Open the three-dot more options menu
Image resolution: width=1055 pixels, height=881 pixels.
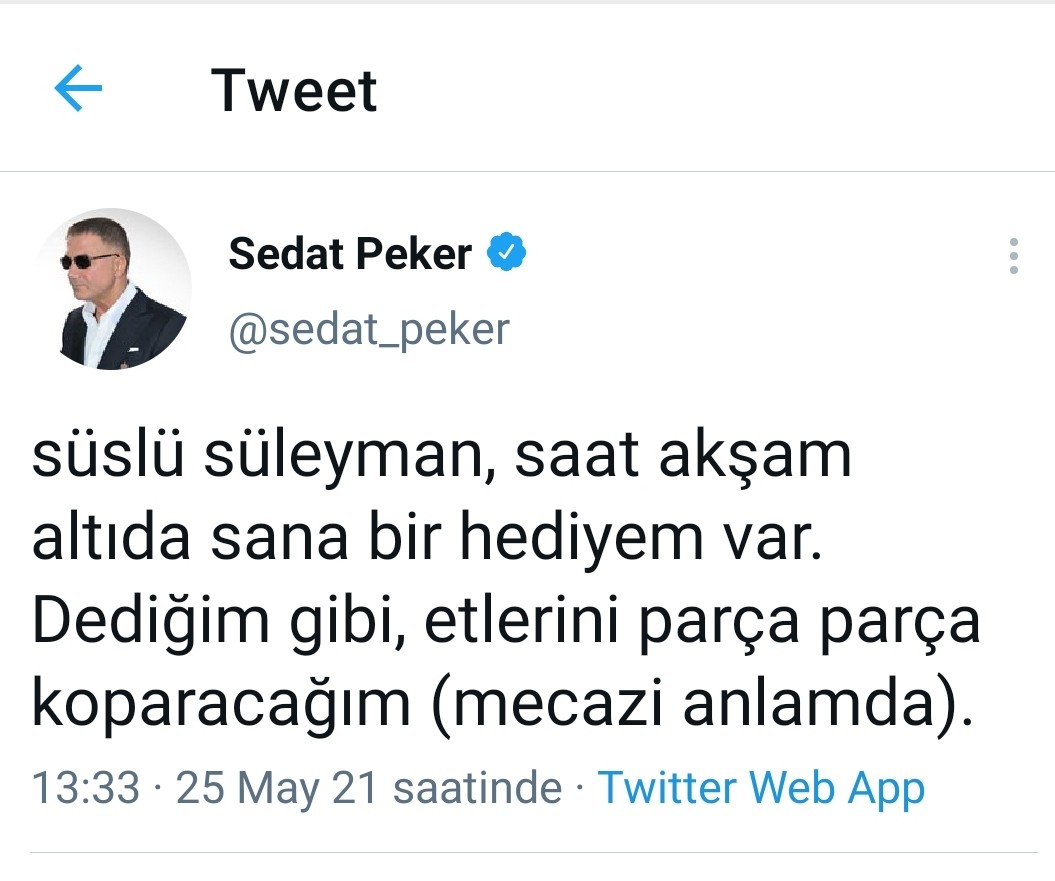pyautogui.click(x=1014, y=256)
